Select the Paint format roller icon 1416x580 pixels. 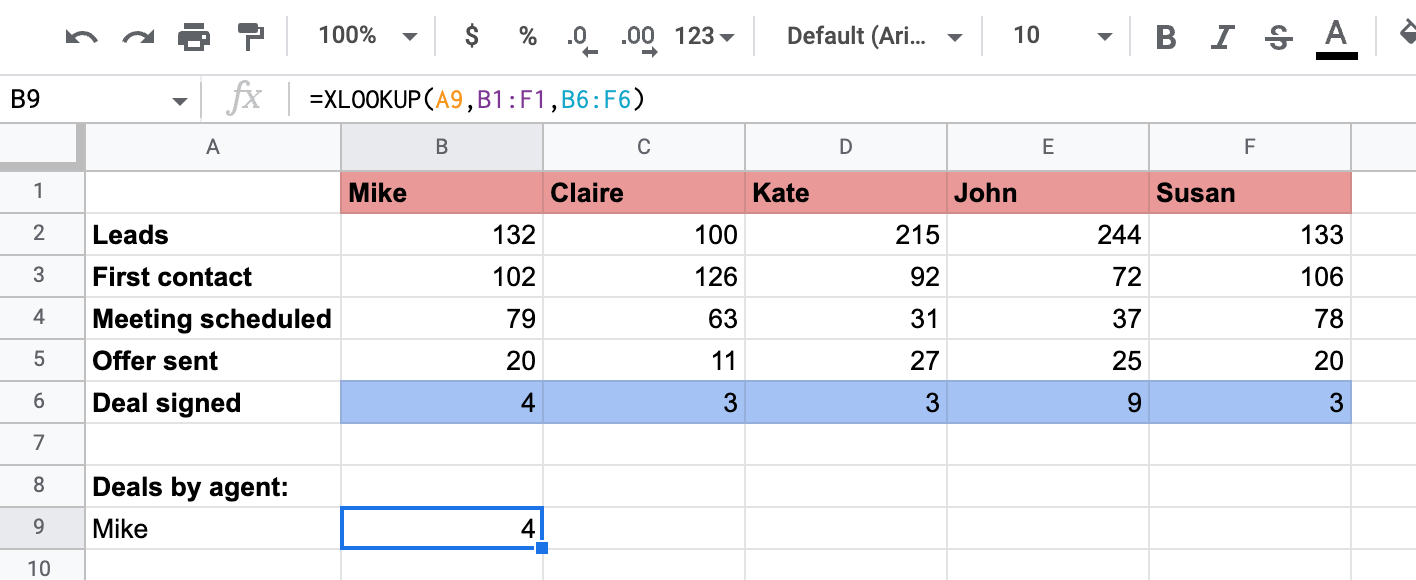pos(249,37)
